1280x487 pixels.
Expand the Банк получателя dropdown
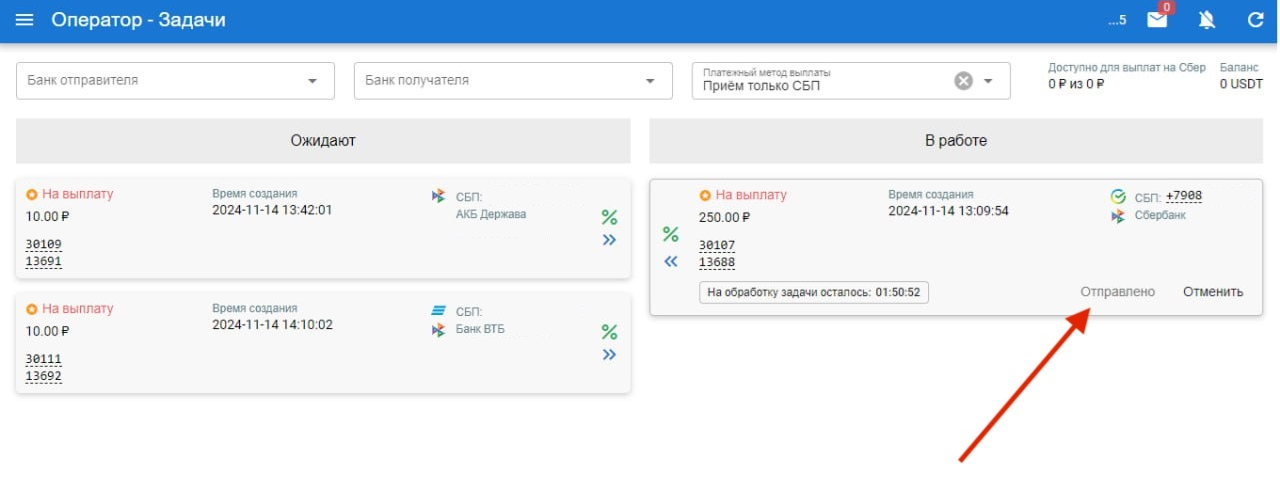pos(650,81)
